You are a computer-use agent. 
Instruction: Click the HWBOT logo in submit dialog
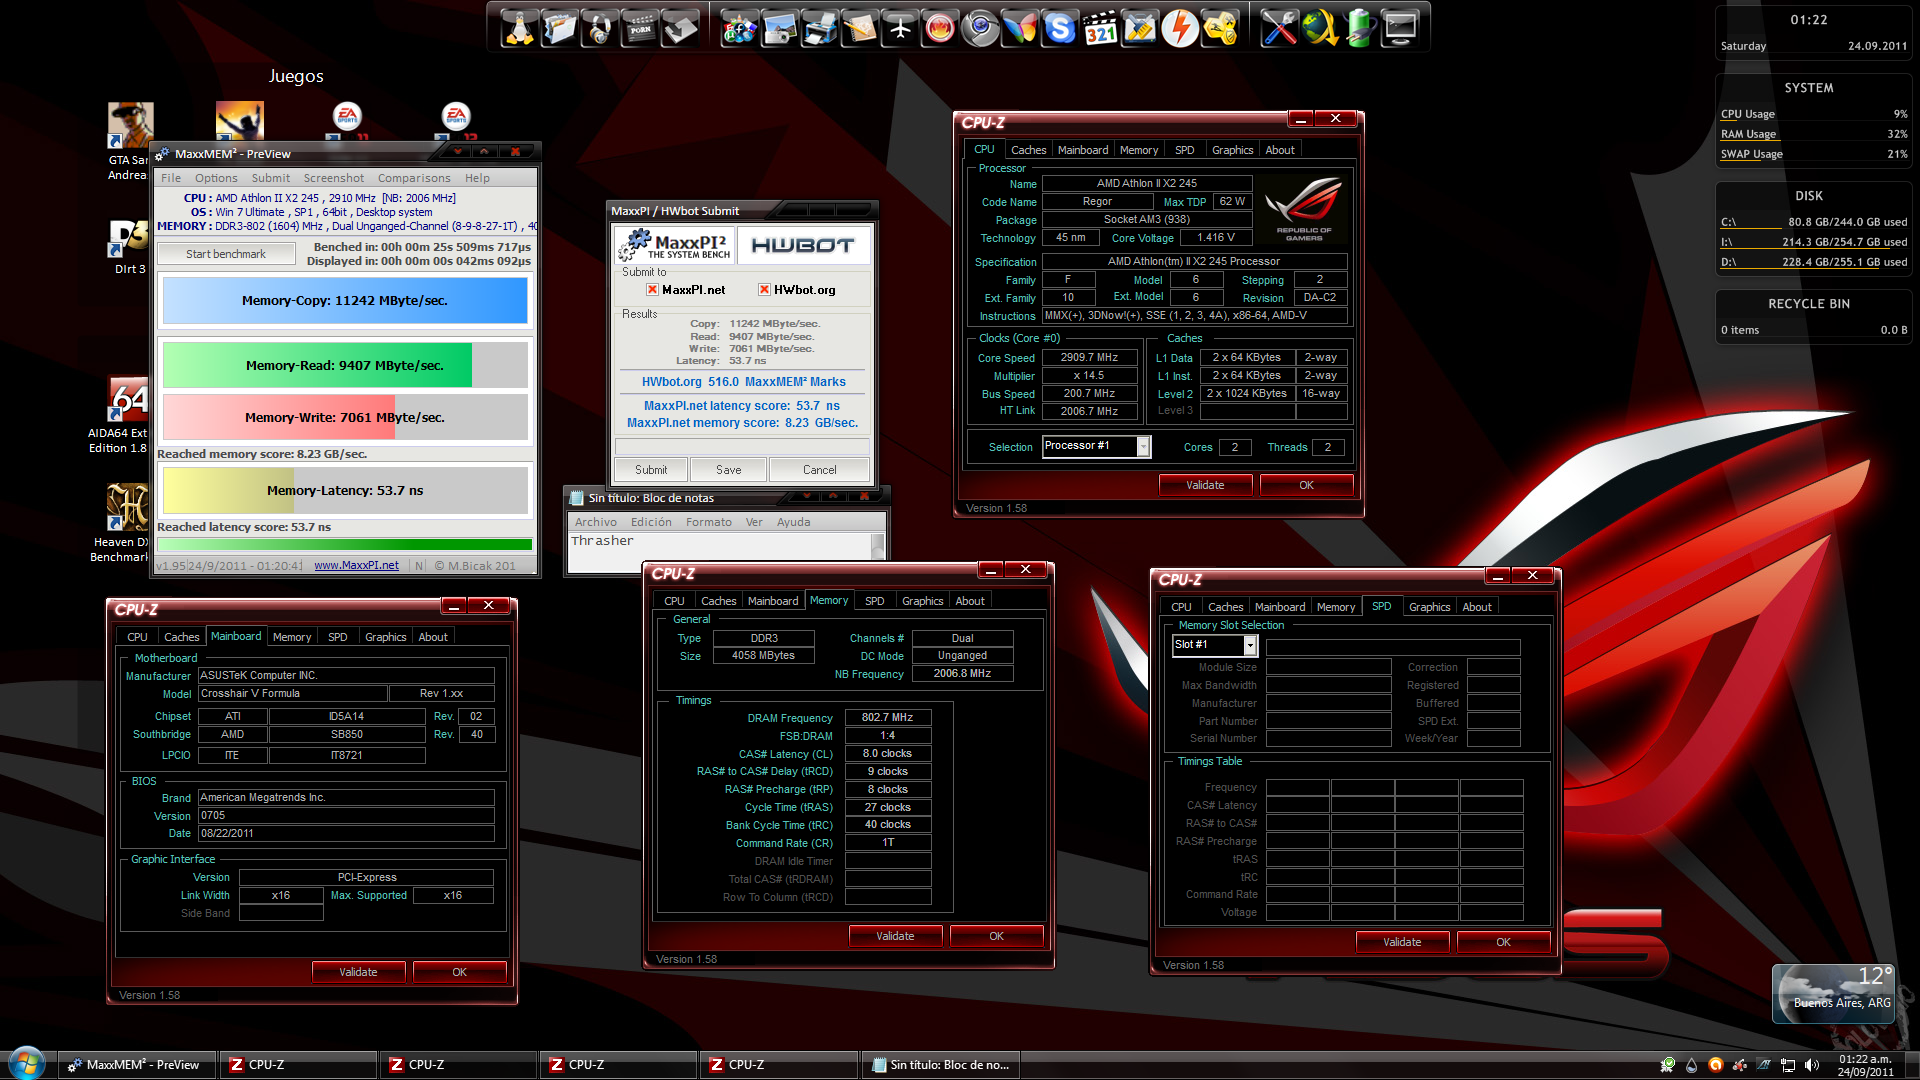point(803,246)
